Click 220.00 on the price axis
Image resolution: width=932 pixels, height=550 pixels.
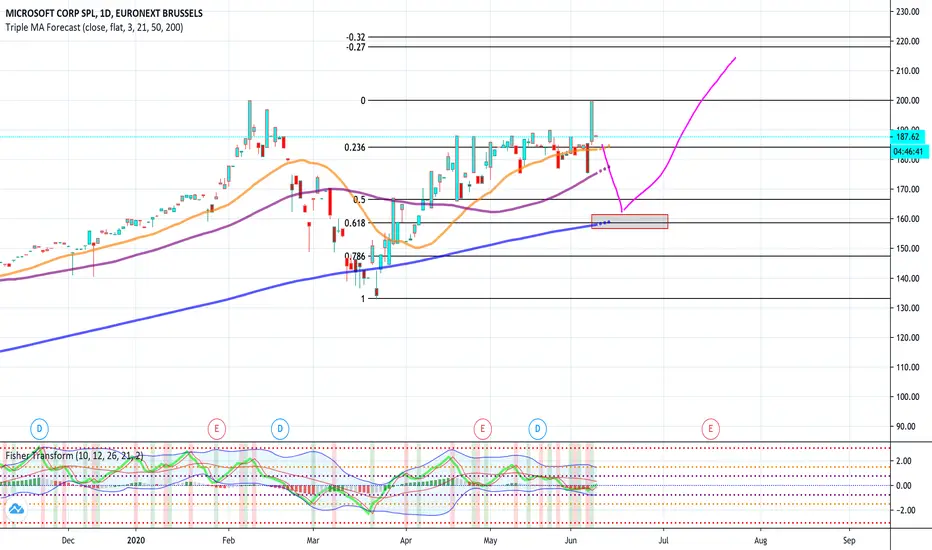pyautogui.click(x=908, y=41)
